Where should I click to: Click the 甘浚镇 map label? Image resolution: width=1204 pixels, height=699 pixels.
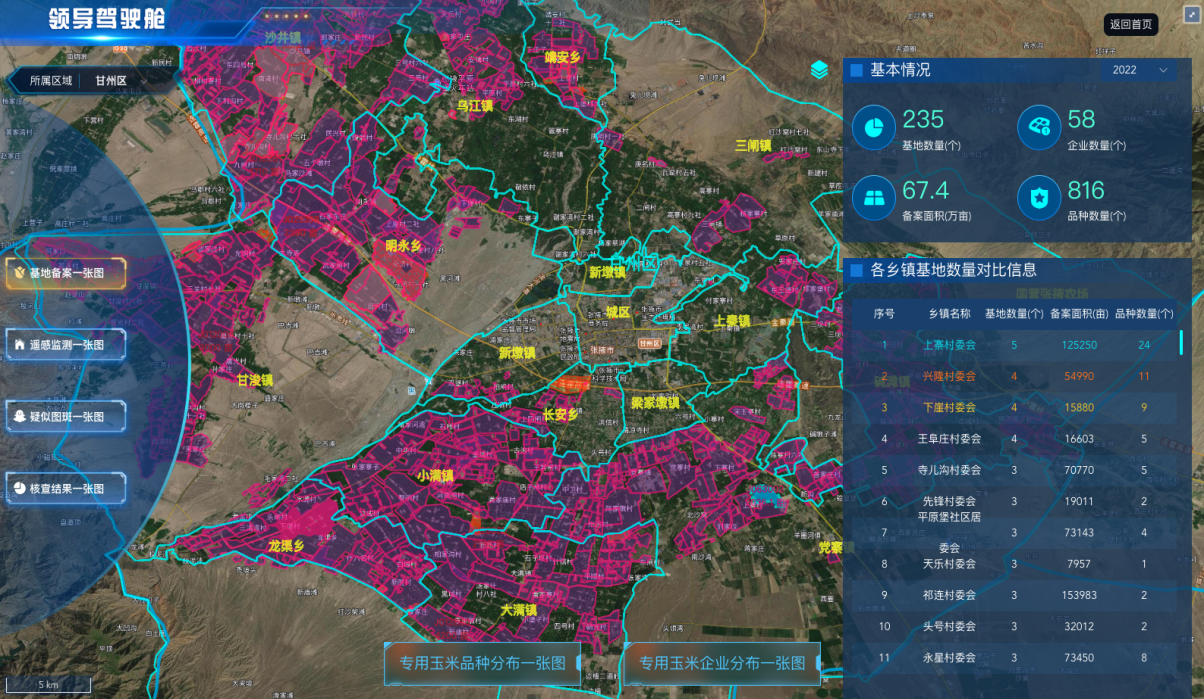coord(254,380)
